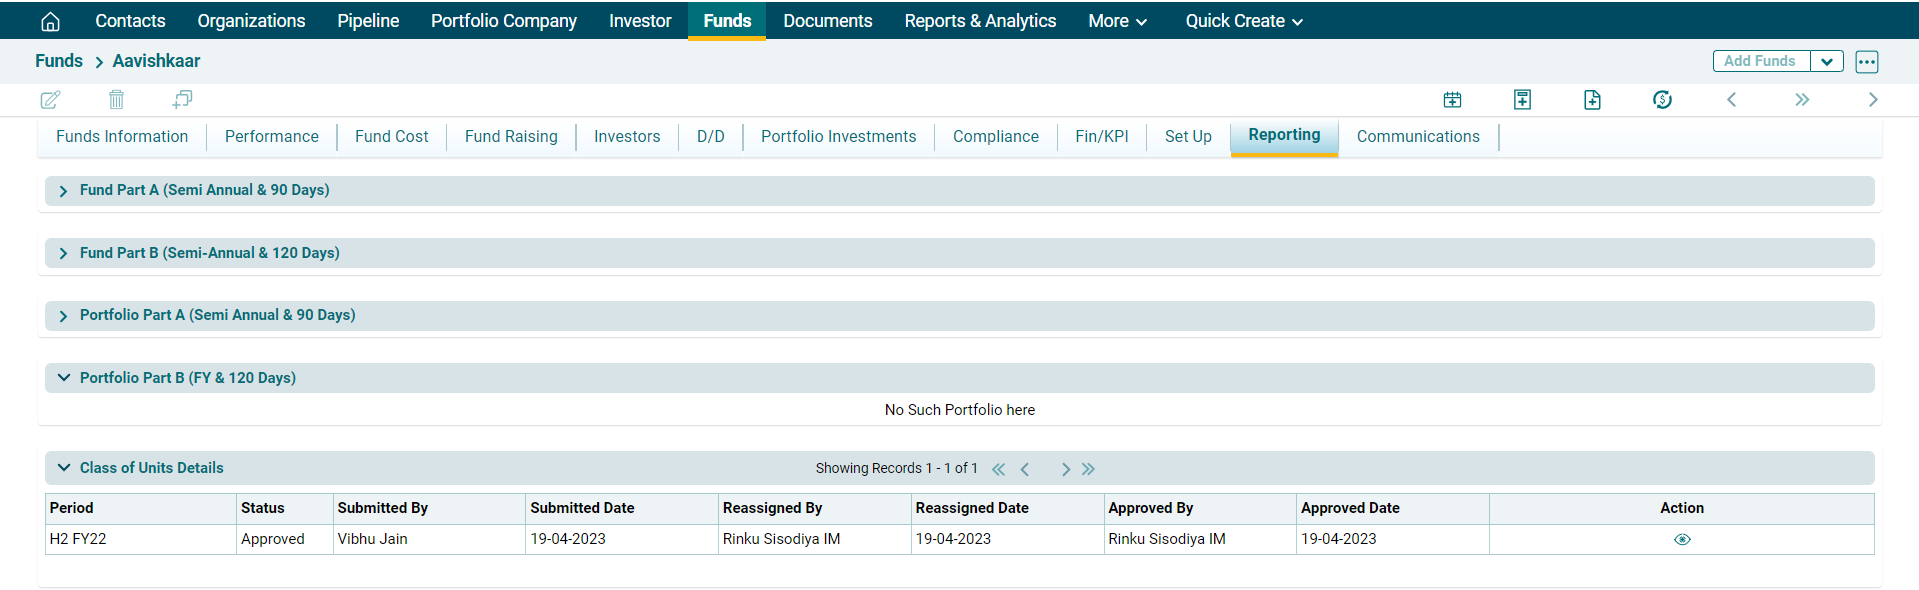This screenshot has height=590, width=1919.
Task: Click the currency conversion dollar icon
Action: [x=1662, y=99]
